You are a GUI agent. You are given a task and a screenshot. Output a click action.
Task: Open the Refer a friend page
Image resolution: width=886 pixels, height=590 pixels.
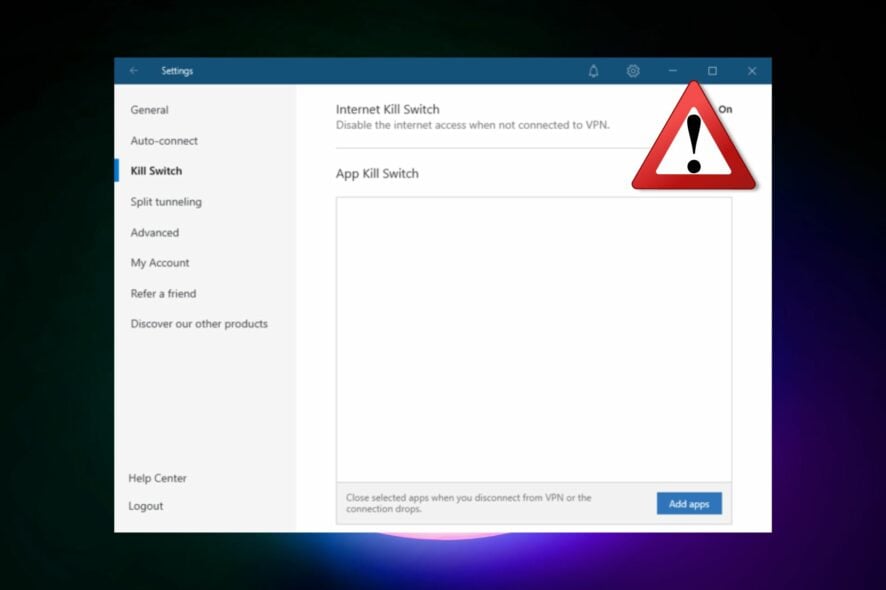[162, 293]
